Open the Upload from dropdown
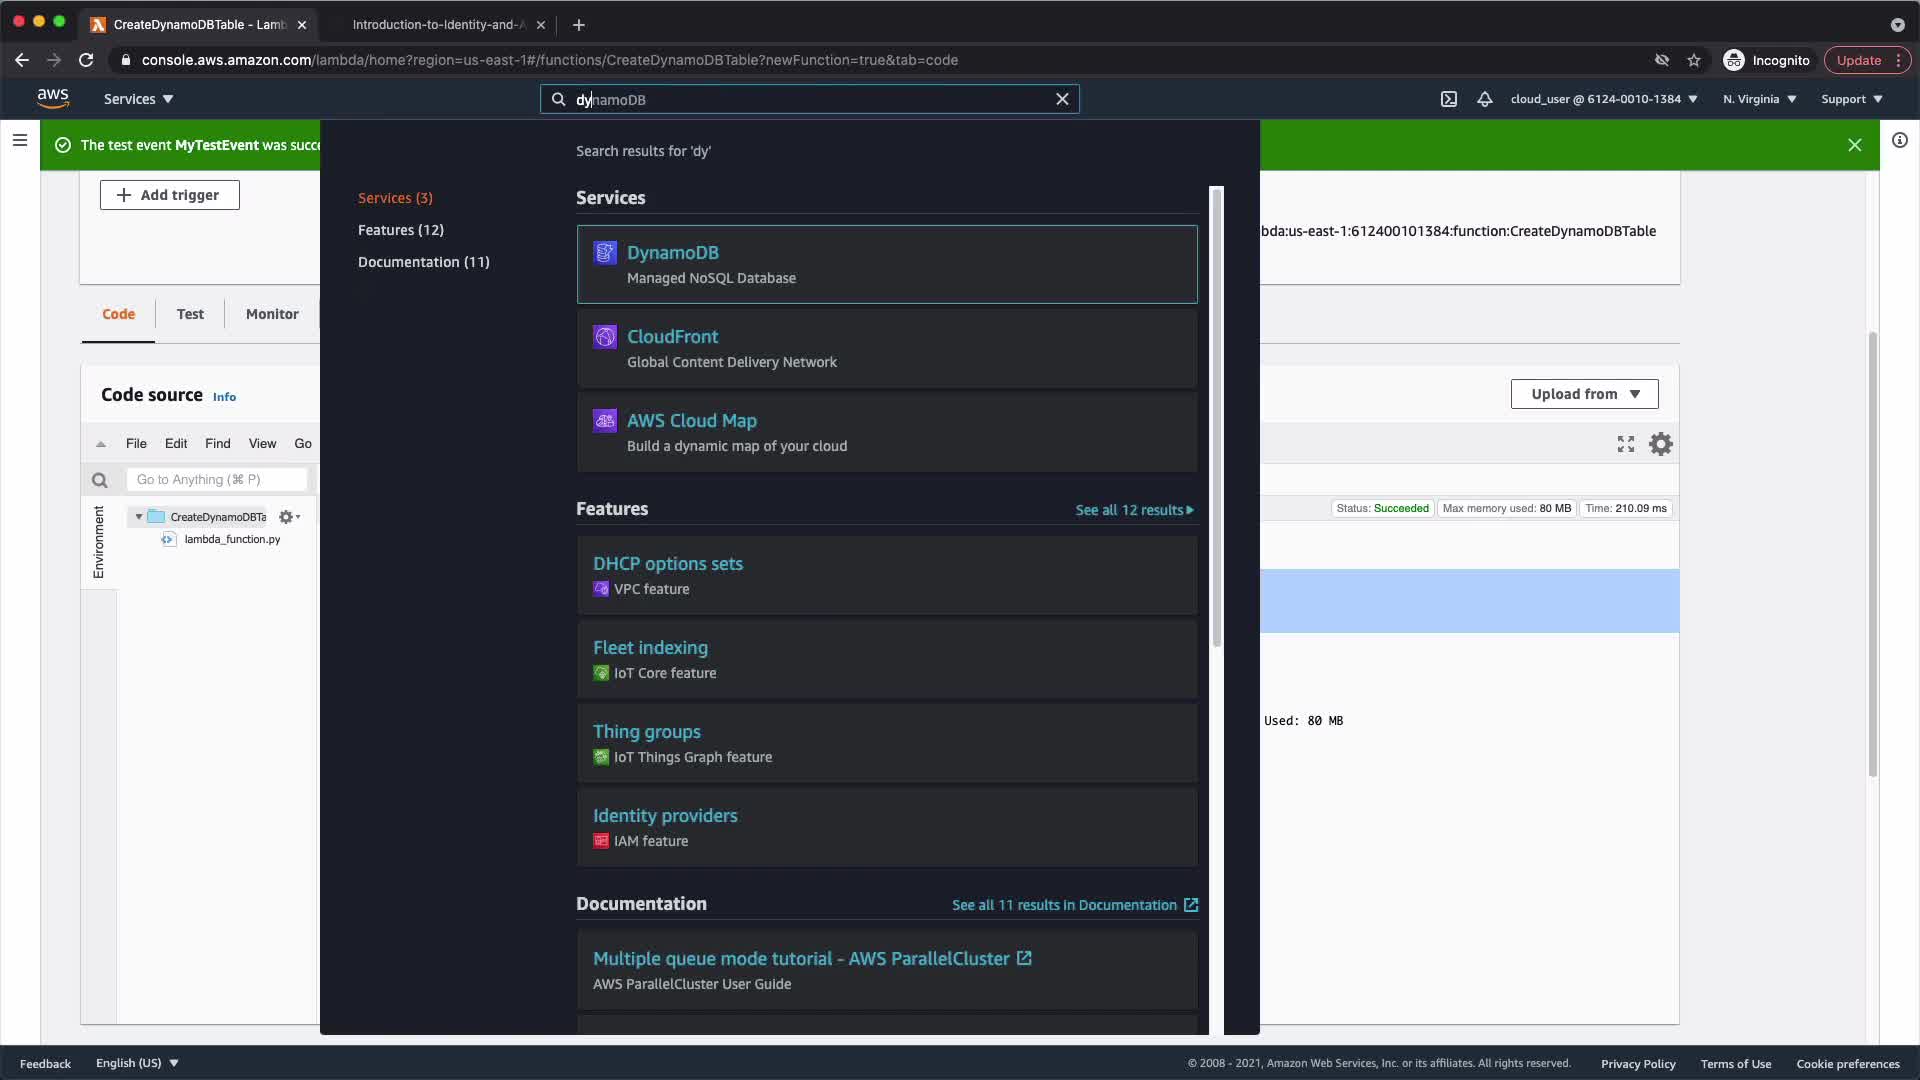The height and width of the screenshot is (1080, 1920). 1584,394
